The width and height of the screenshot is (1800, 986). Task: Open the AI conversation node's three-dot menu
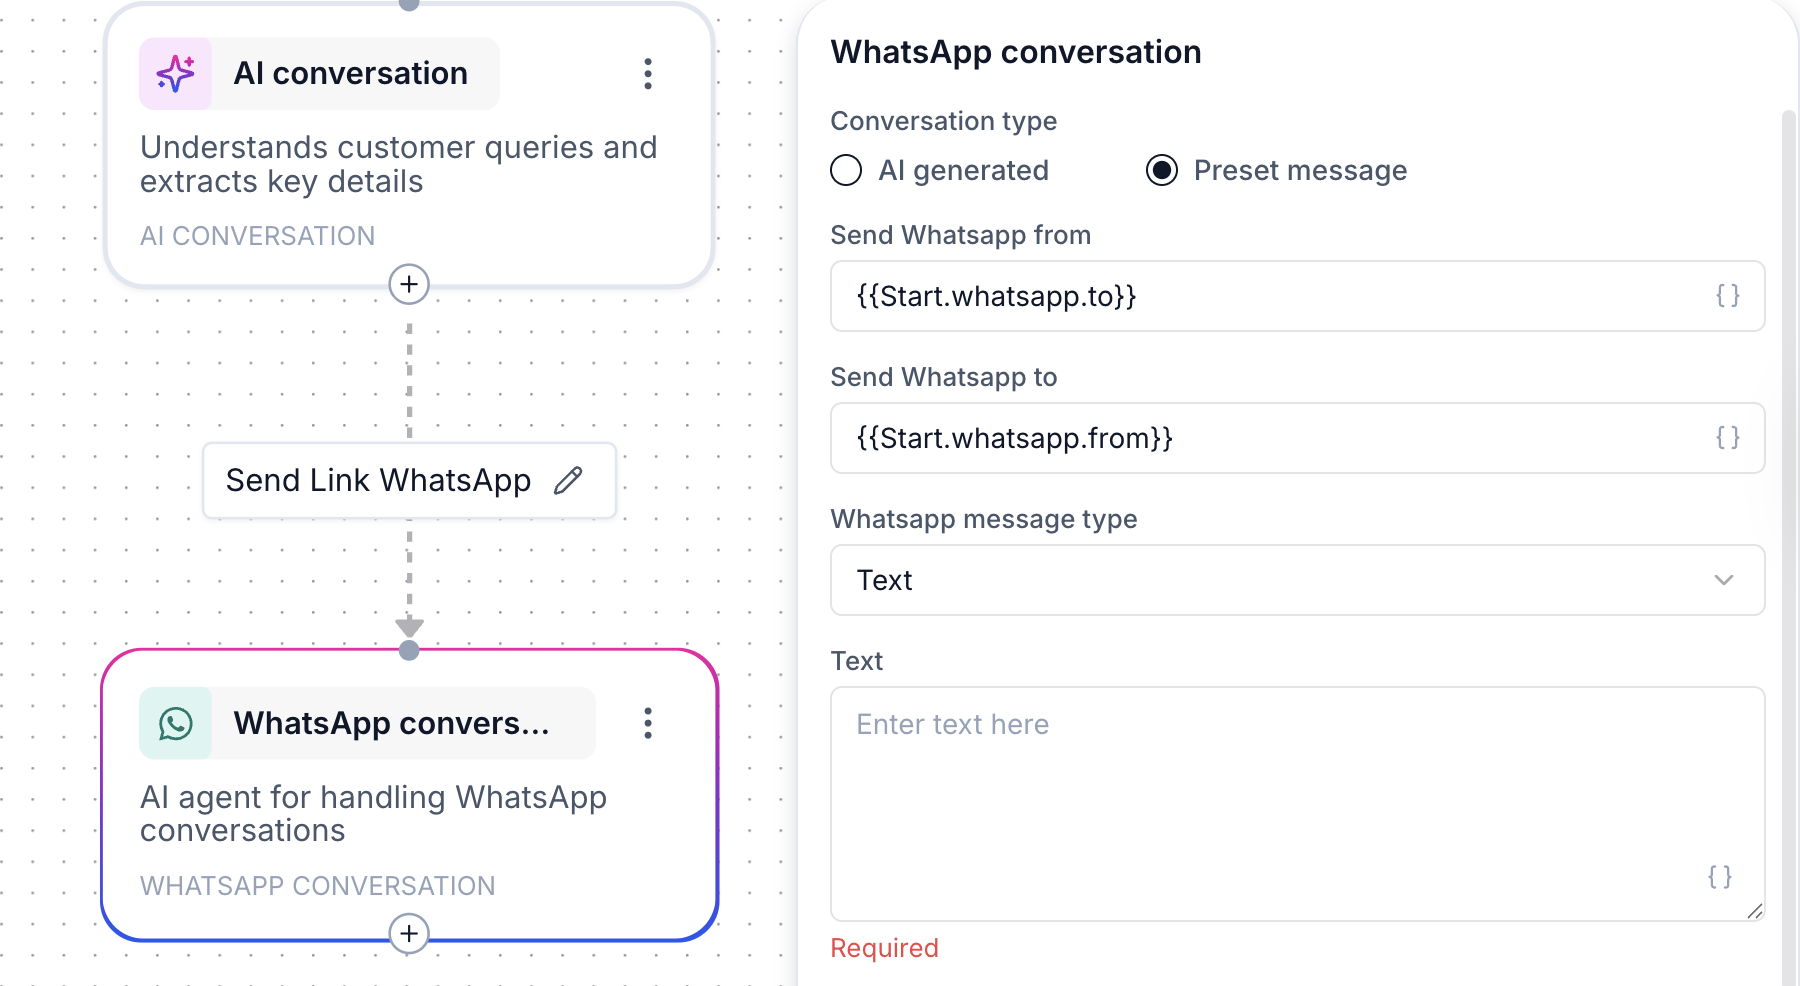pyautogui.click(x=648, y=74)
